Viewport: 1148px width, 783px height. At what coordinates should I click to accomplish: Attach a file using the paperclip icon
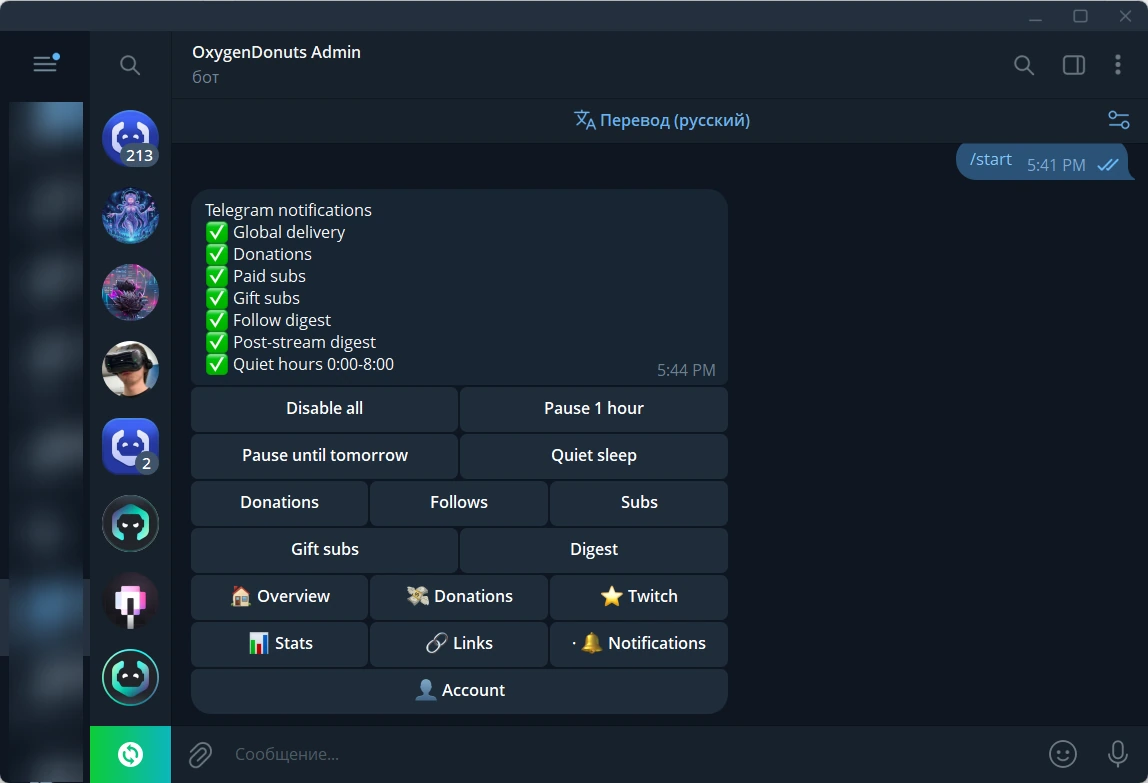coord(200,754)
